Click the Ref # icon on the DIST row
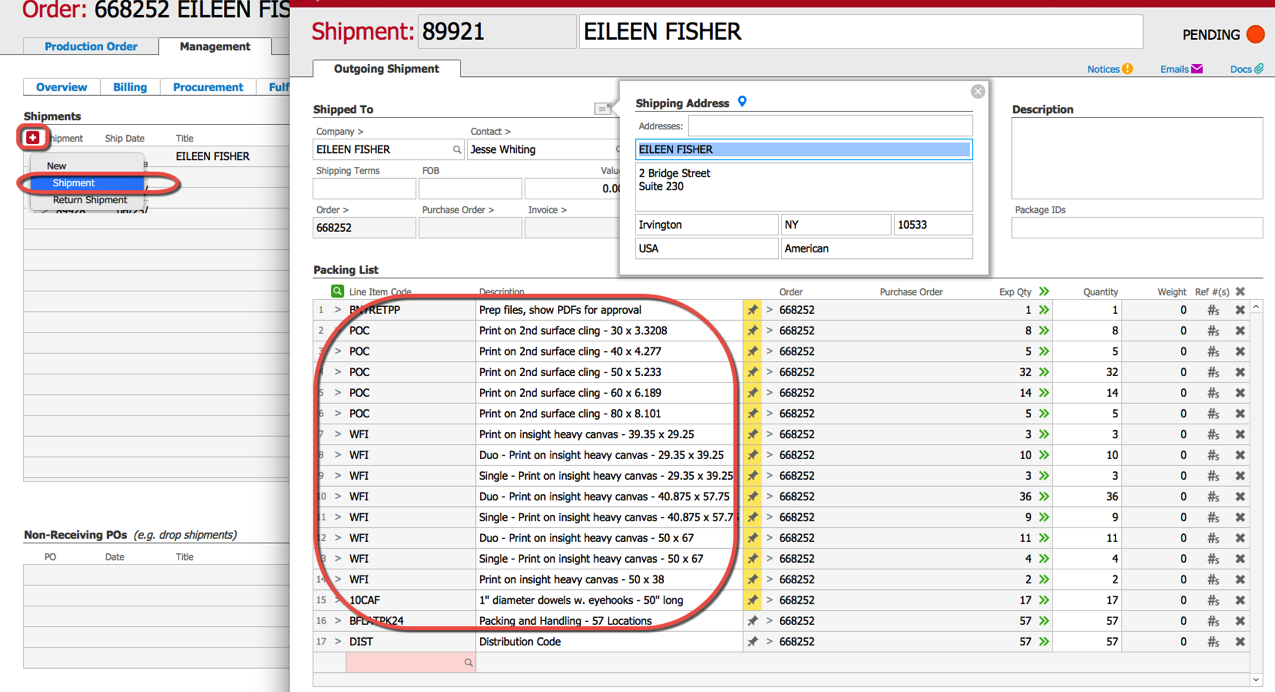Screen dimensions: 1275x692 click(1213, 642)
